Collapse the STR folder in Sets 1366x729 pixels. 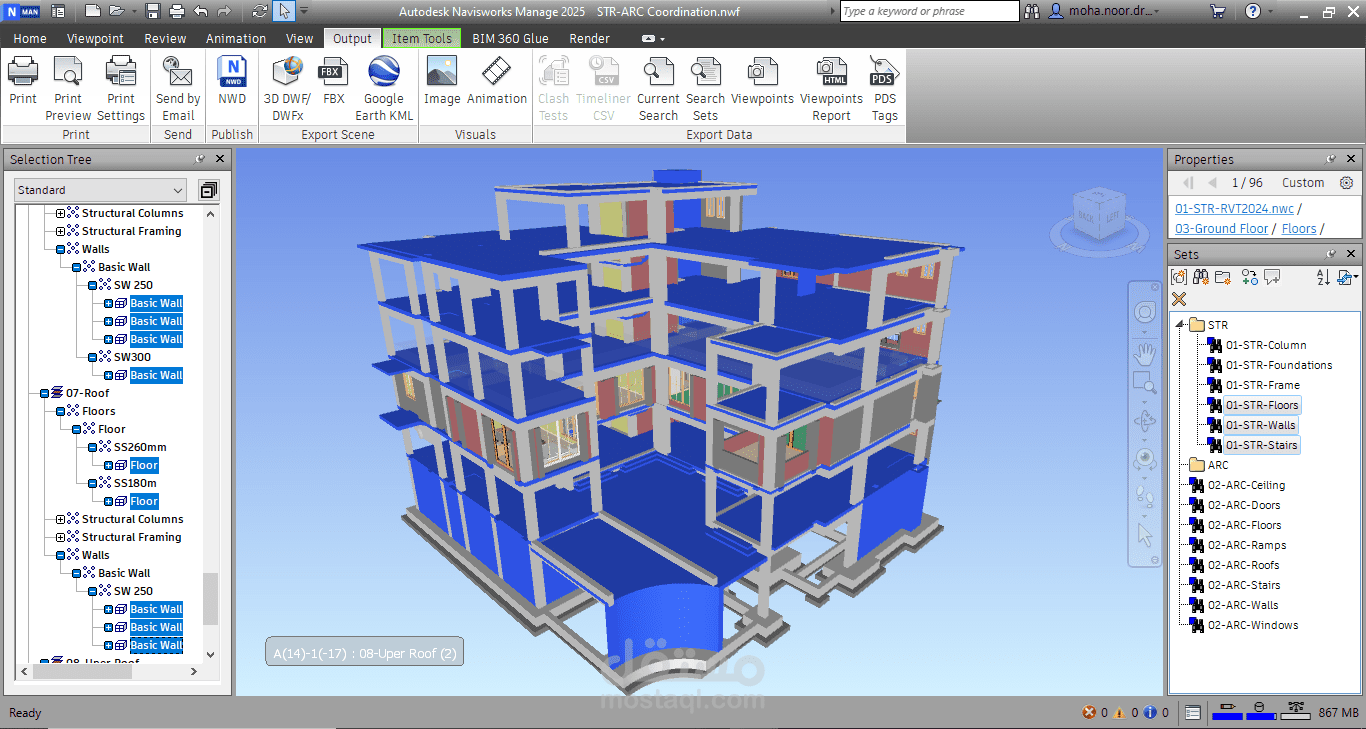[x=1180, y=324]
